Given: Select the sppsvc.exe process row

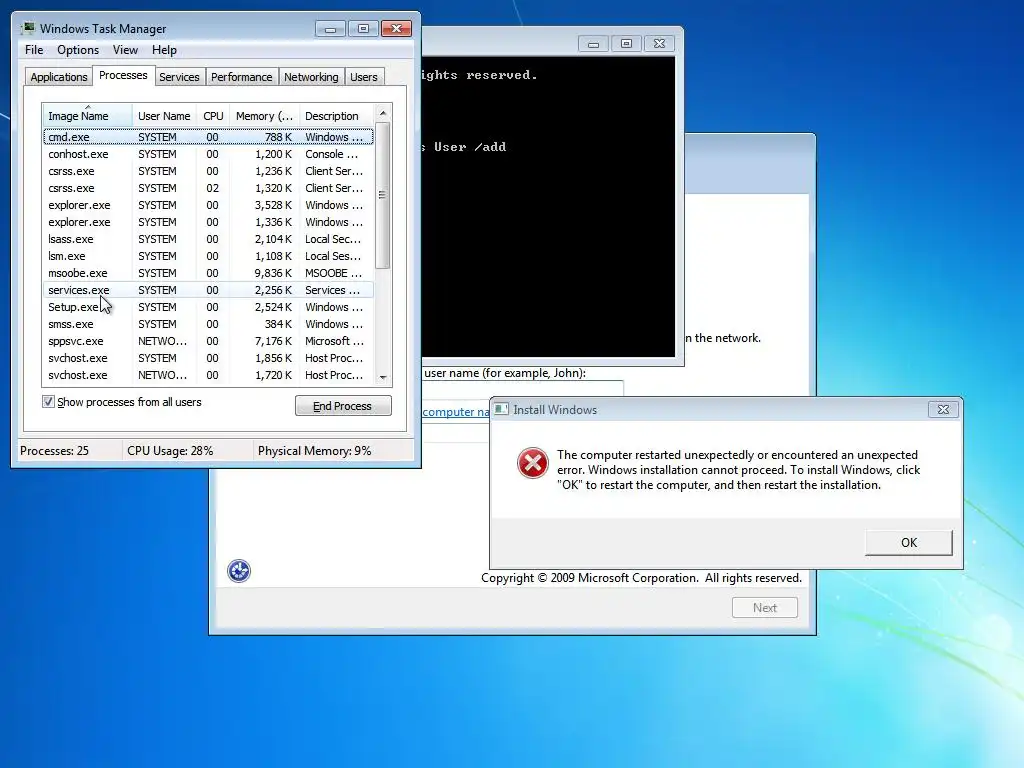Looking at the screenshot, I should [208, 341].
